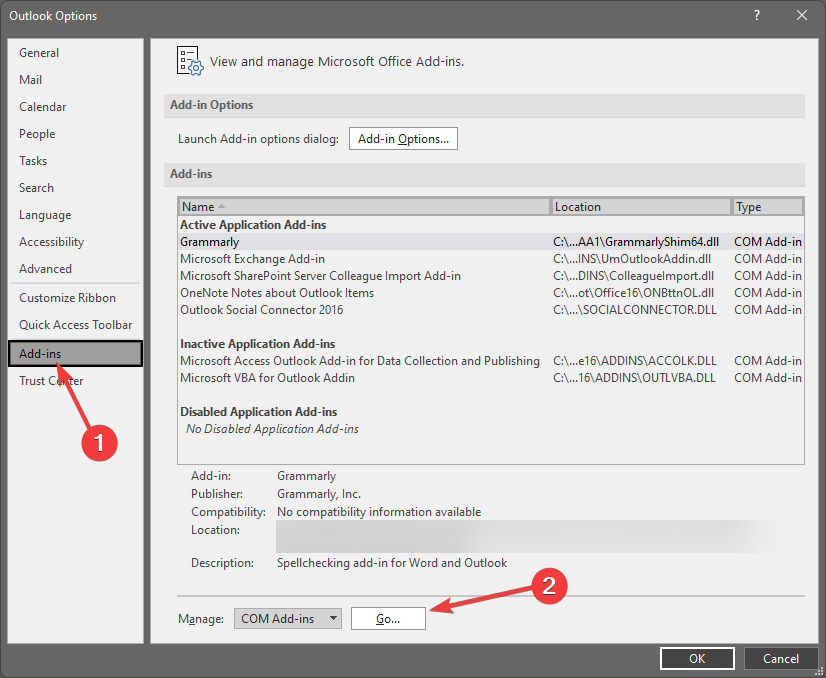Sort add-ins by the Location column header
826x678 pixels.
click(x=641, y=207)
